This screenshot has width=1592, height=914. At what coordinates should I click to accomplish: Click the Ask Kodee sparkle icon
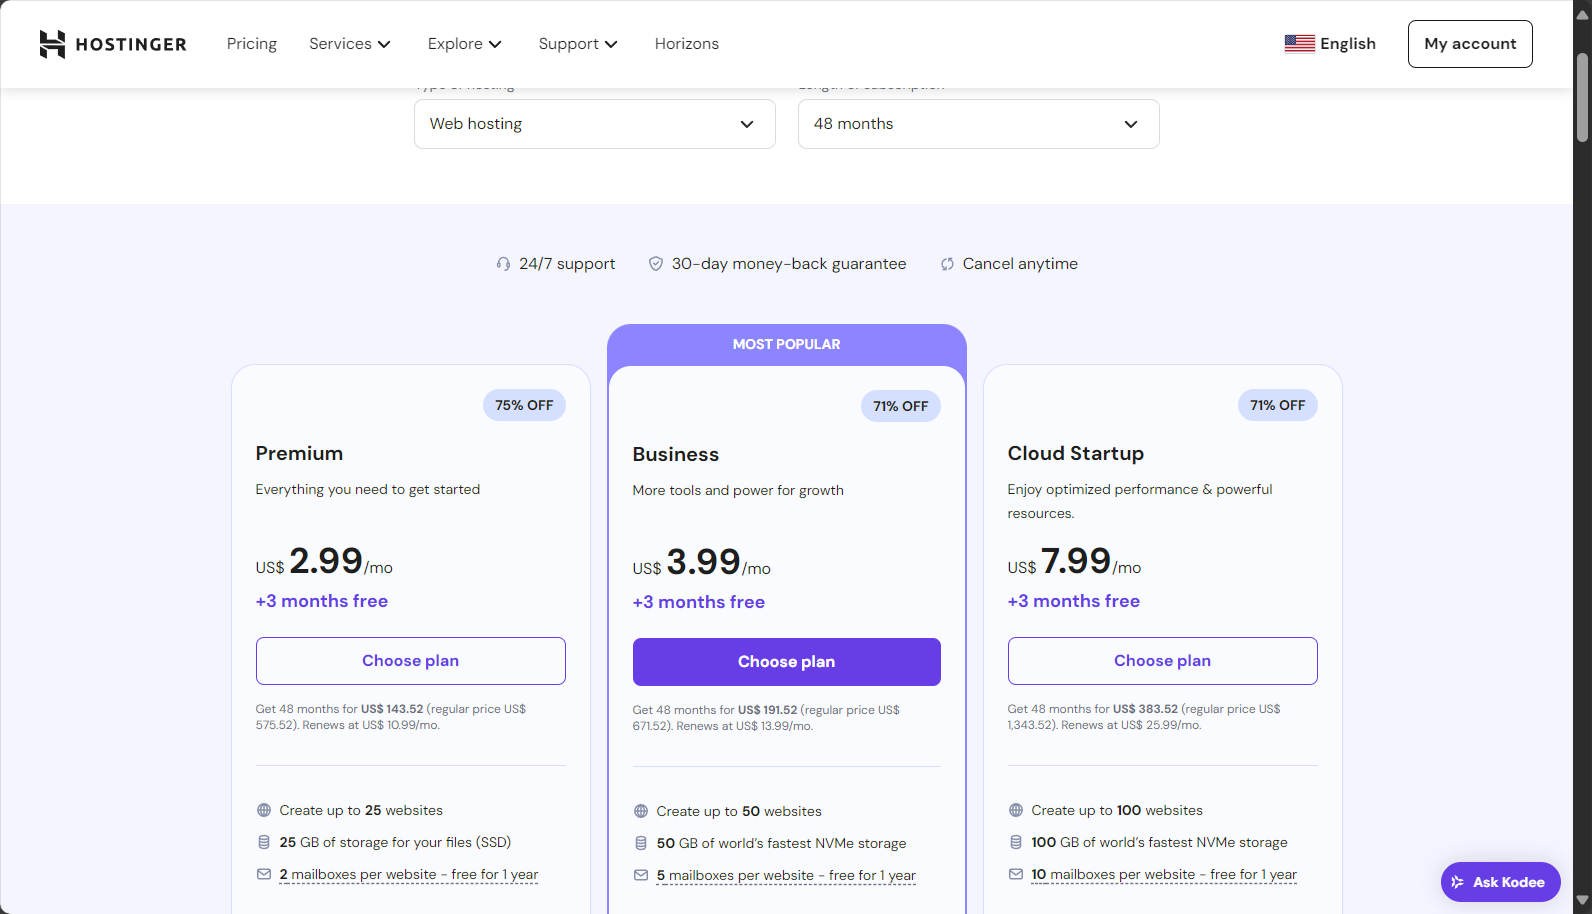click(x=1458, y=882)
